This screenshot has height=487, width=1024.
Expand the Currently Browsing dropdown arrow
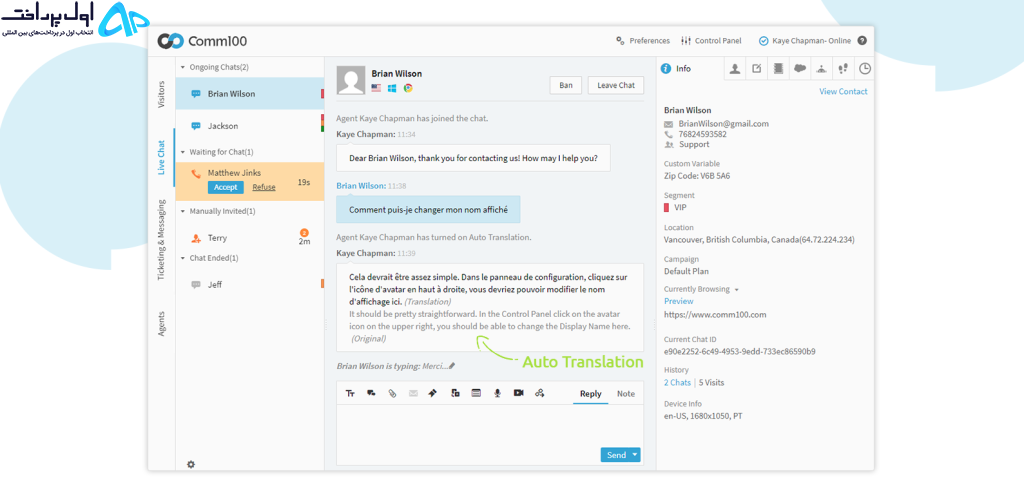click(x=737, y=289)
